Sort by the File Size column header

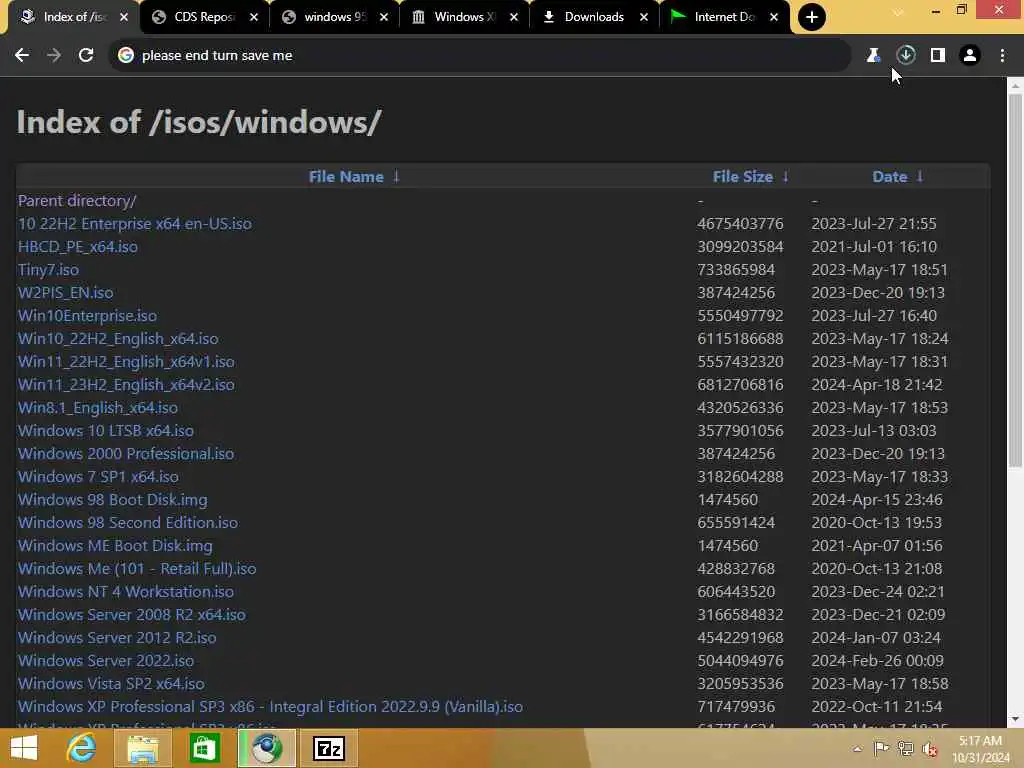743,176
